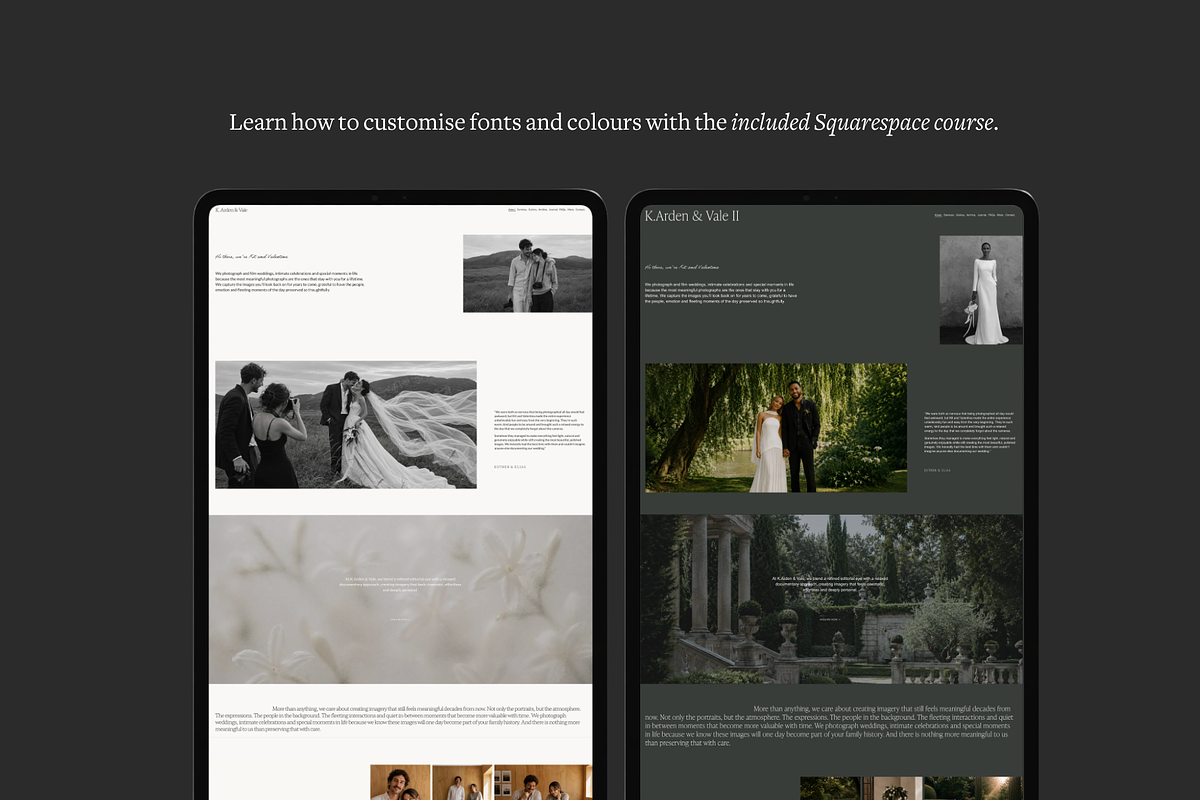The width and height of the screenshot is (1200, 800).
Task: Click the script greeting heading on light tablet
Action: pos(251,257)
